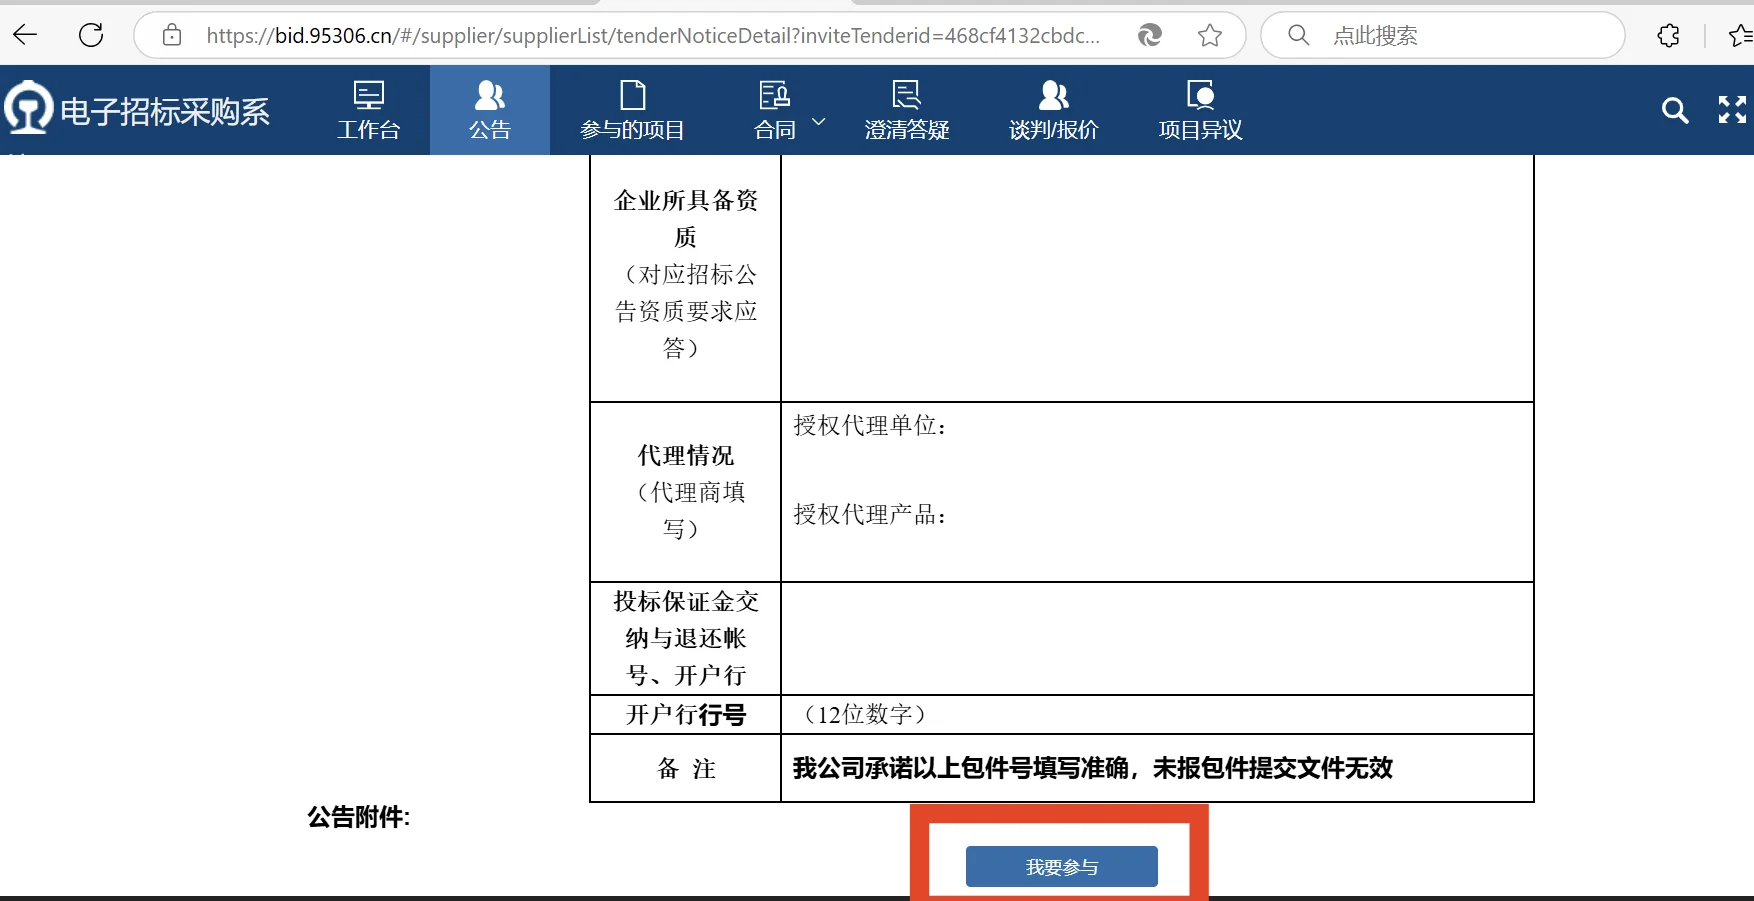Toggle fullscreen with the expand icon
Image resolution: width=1754 pixels, height=901 pixels.
[x=1731, y=111]
